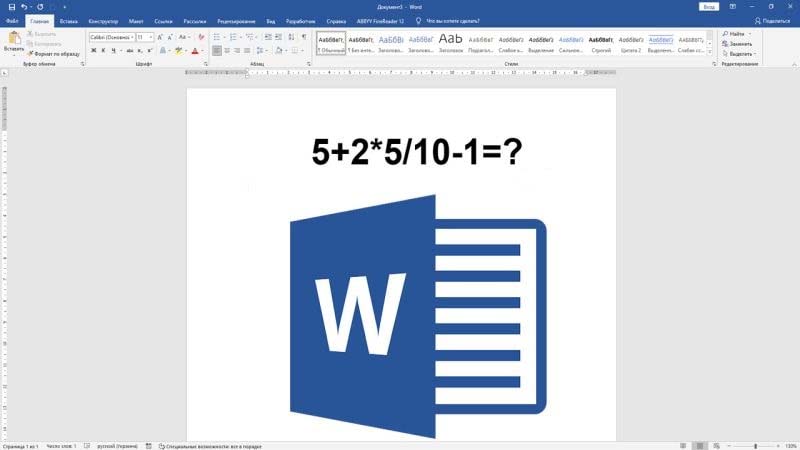The width and height of the screenshot is (800, 450).
Task: Increase paragraph indent
Action: click(279, 37)
